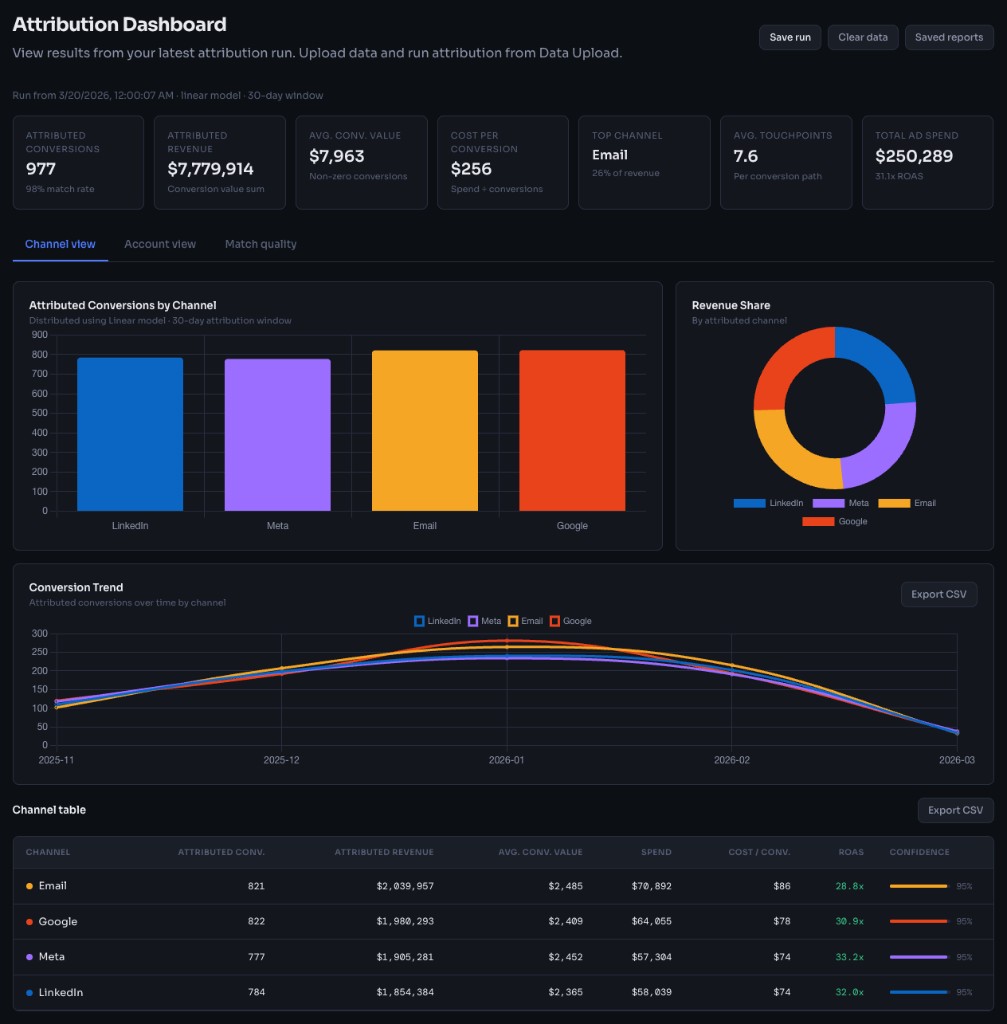The height and width of the screenshot is (1024, 1007).
Task: Click the red Google dot in the channel table
Action: (29, 921)
